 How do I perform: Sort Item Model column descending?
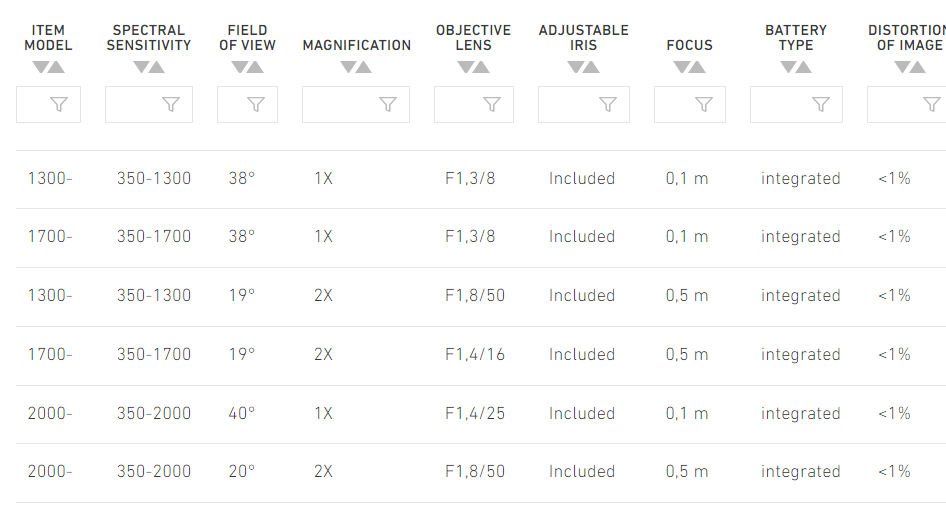pyautogui.click(x=41, y=67)
